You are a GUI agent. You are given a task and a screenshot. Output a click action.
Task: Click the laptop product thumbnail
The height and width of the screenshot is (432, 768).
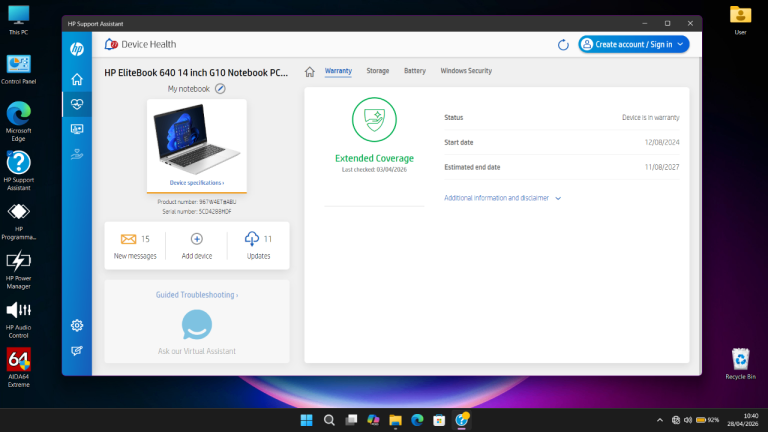(x=197, y=139)
